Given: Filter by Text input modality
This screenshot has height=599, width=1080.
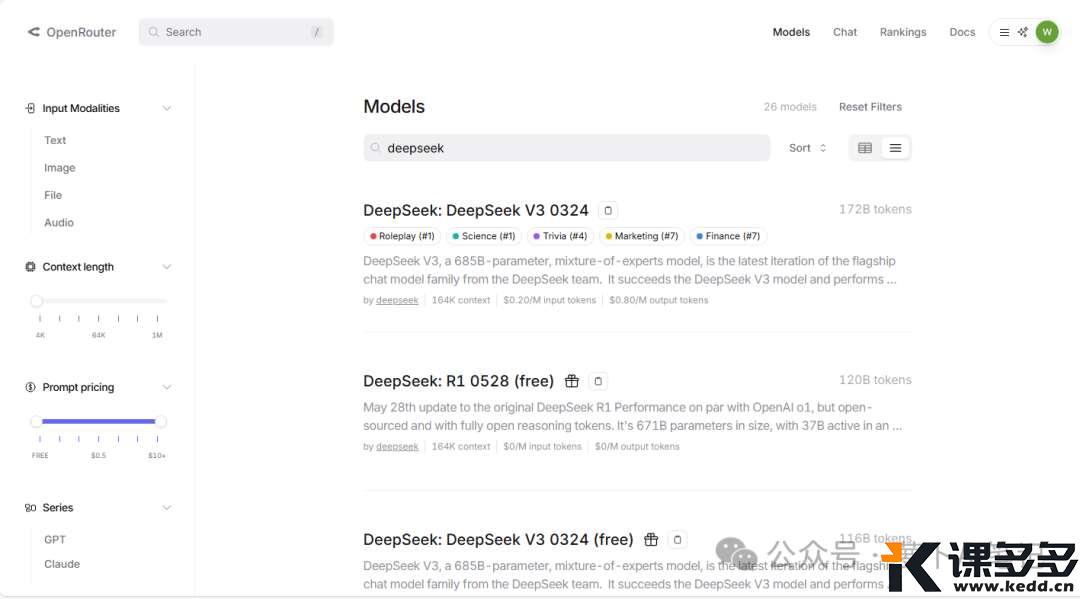Looking at the screenshot, I should point(55,140).
